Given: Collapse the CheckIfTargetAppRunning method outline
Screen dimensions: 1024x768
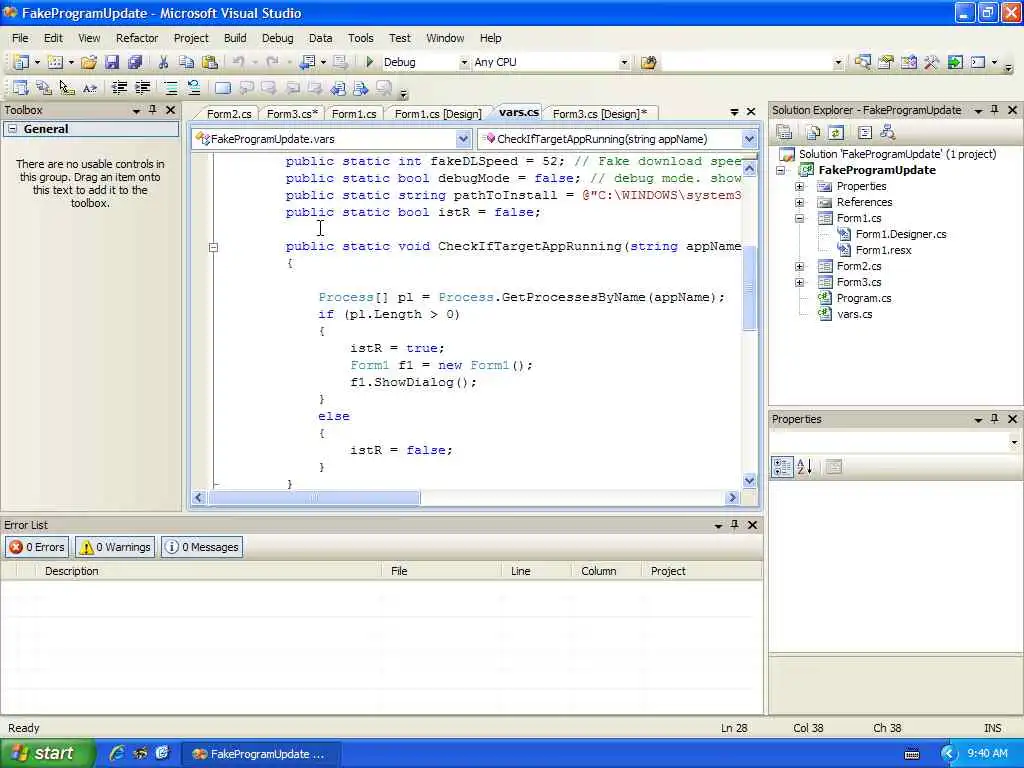Looking at the screenshot, I should (x=213, y=247).
